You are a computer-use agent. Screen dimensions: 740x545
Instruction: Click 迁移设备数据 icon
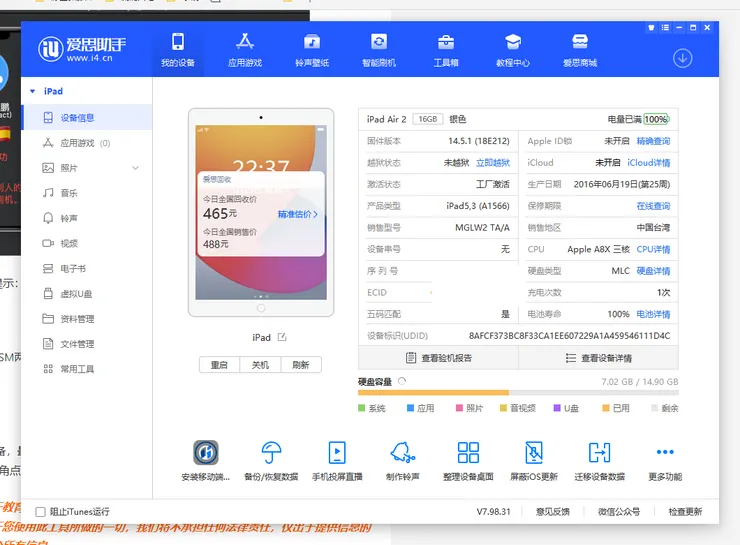[599, 453]
